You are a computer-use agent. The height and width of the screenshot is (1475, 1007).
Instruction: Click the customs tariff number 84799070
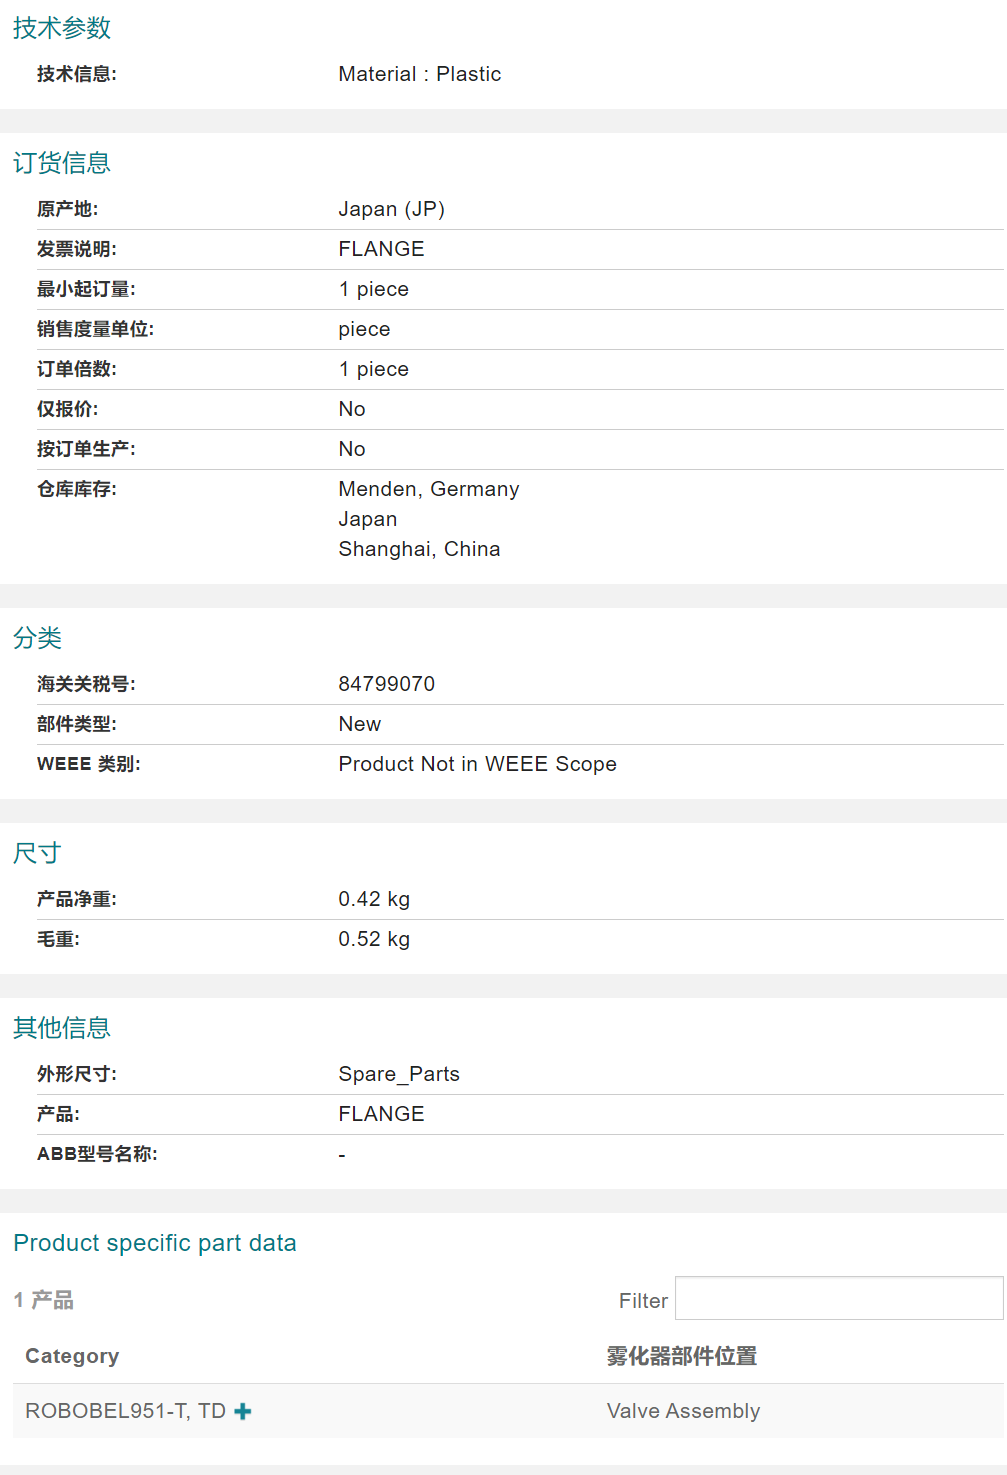pos(387,684)
